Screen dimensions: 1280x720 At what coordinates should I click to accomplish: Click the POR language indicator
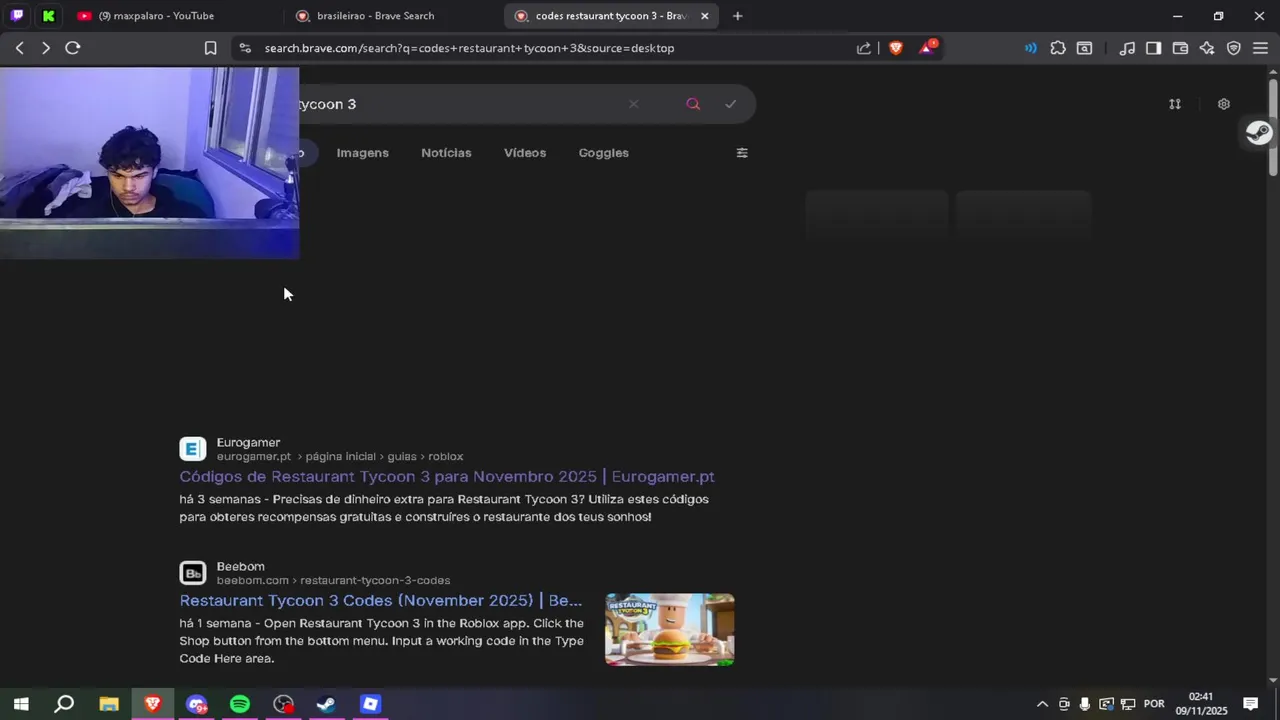pyautogui.click(x=1154, y=704)
